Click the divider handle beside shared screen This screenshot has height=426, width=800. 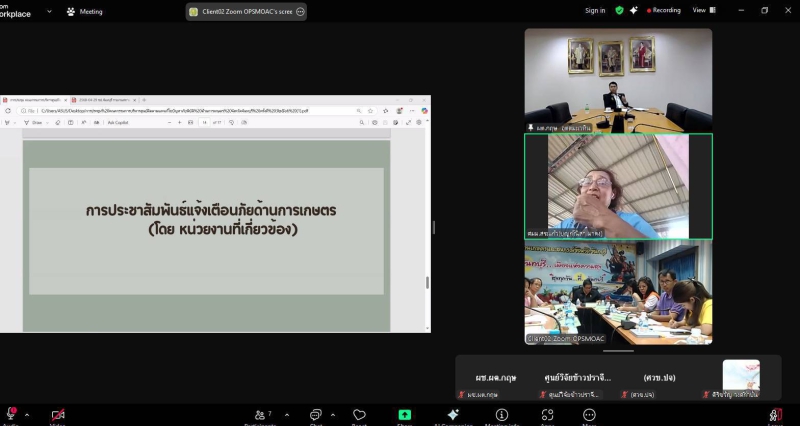(x=434, y=228)
